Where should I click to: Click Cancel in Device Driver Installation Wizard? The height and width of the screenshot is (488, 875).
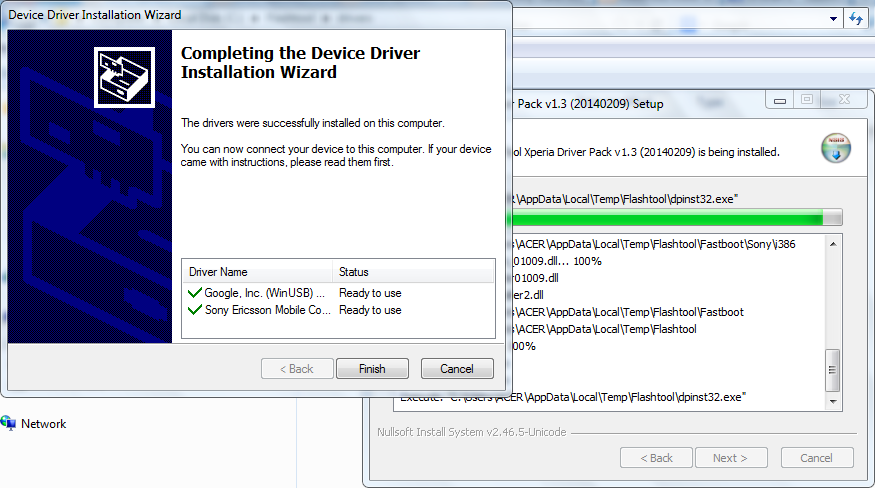pyautogui.click(x=457, y=369)
